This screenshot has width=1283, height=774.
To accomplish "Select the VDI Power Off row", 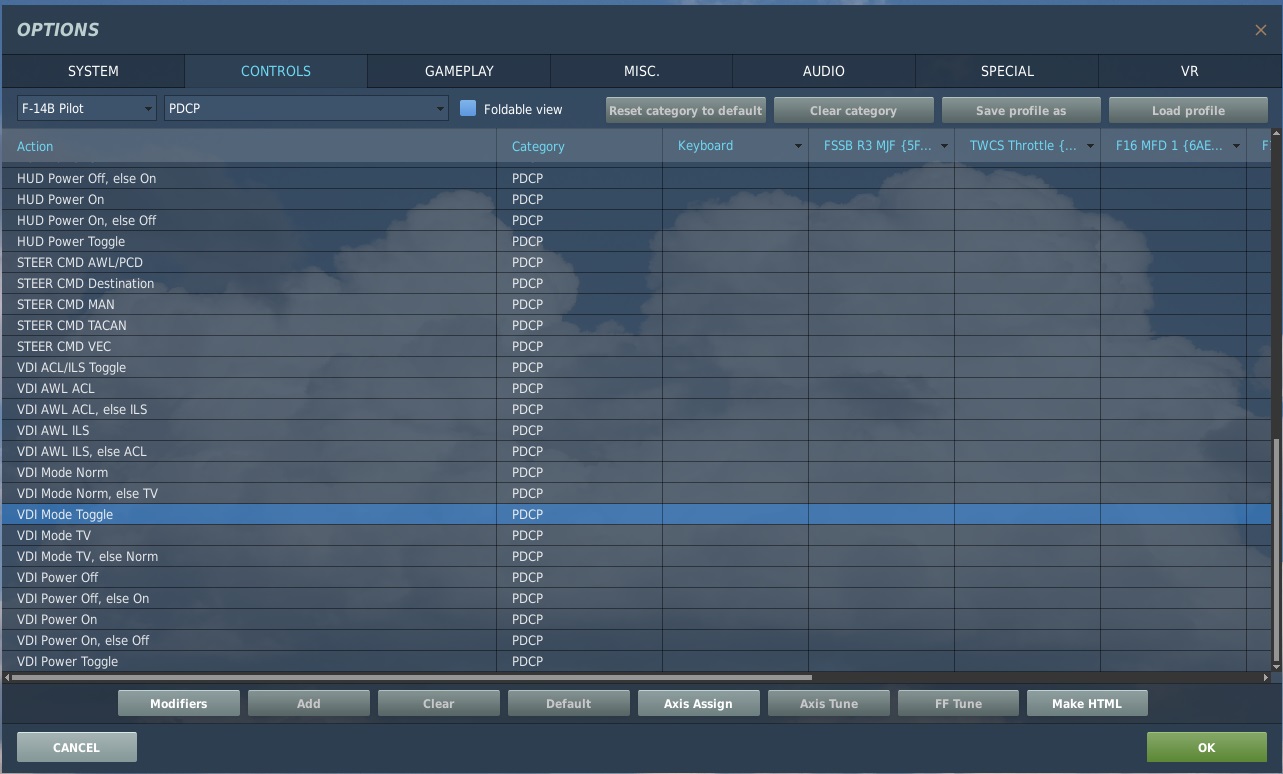I will 636,577.
